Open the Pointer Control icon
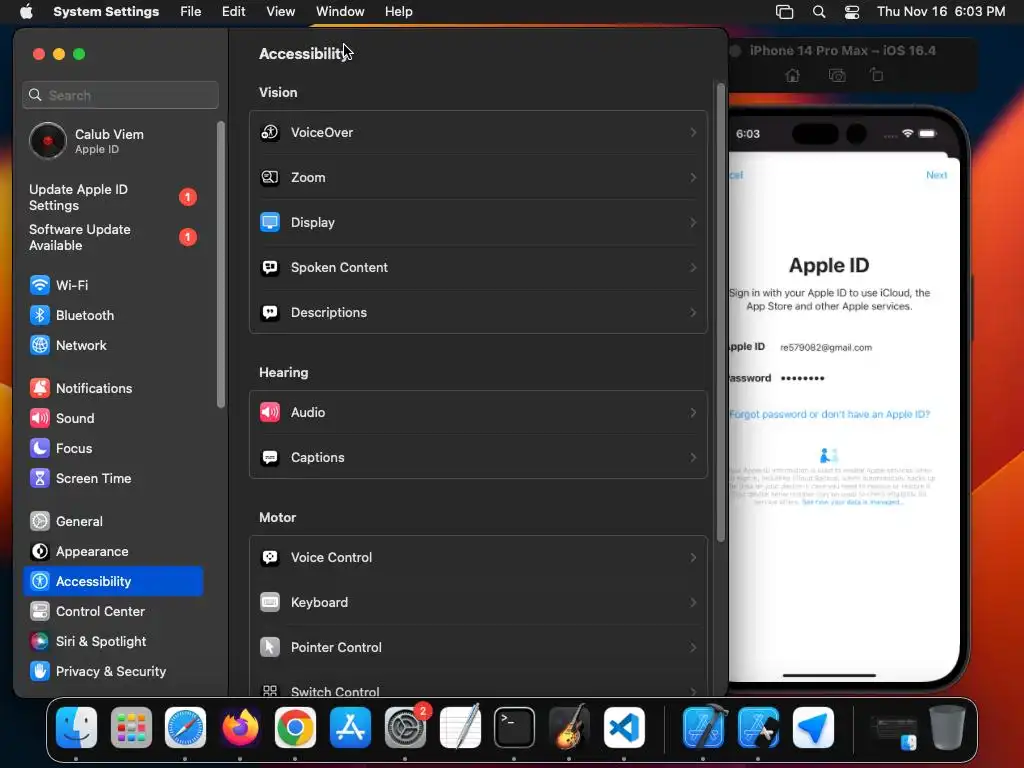The image size is (1024, 768). [x=270, y=647]
